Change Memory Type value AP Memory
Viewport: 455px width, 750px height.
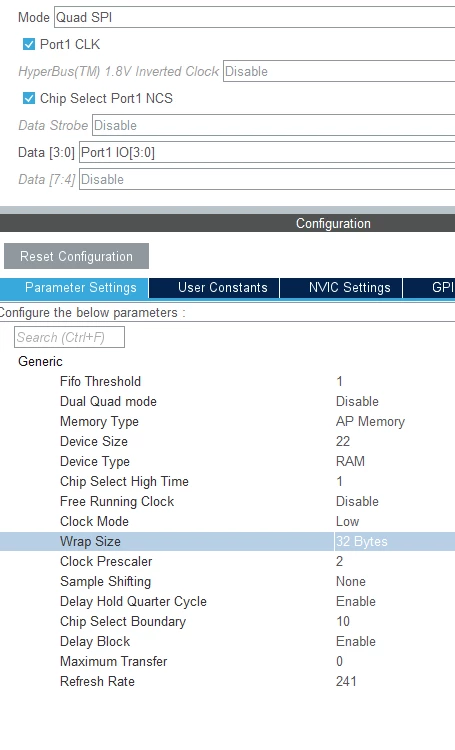coord(370,421)
